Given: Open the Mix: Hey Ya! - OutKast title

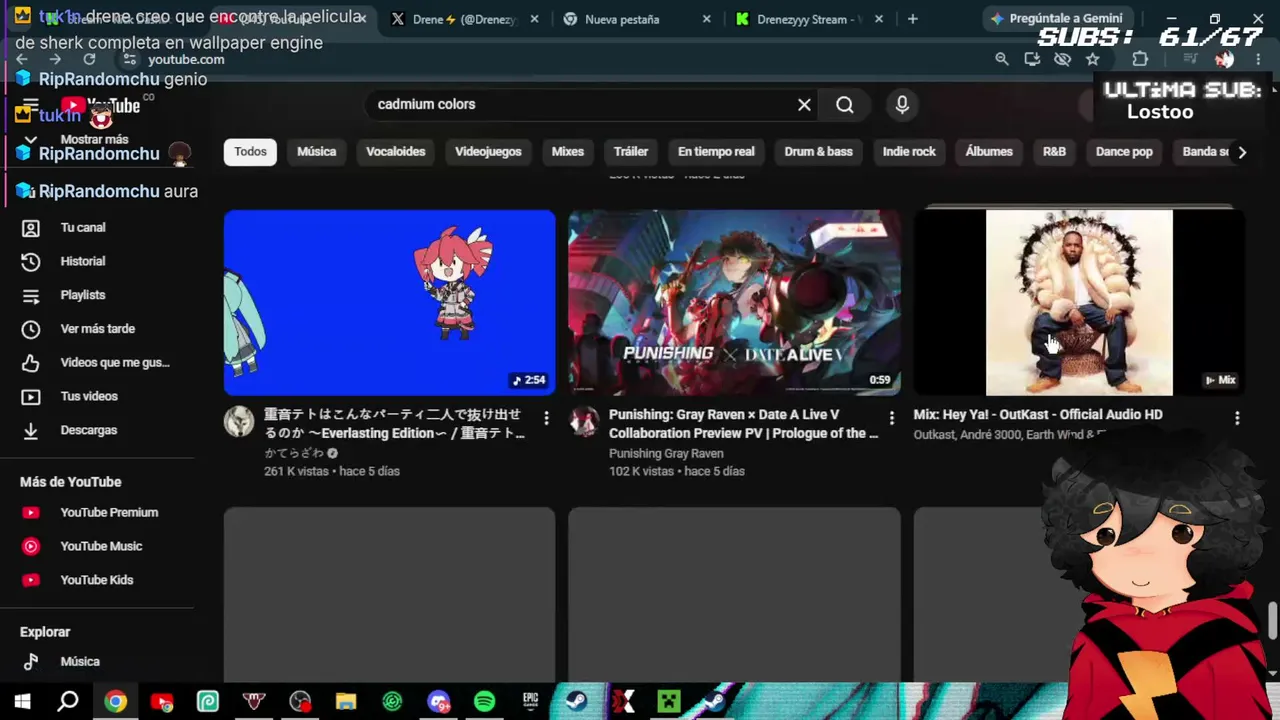Looking at the screenshot, I should tap(1038, 415).
